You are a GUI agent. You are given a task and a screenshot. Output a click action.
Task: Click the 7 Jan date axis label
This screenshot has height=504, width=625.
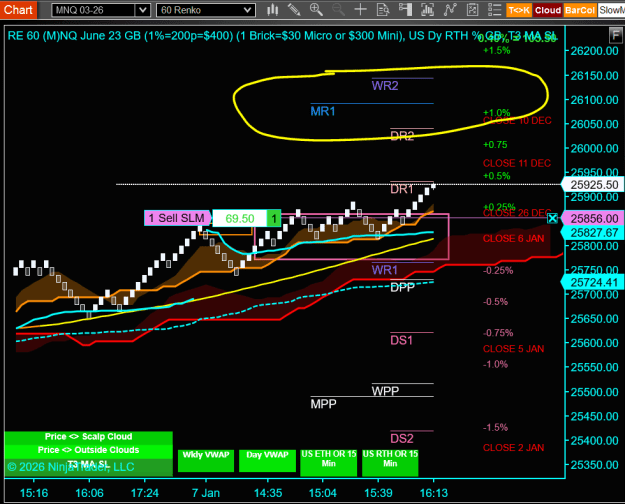[x=206, y=493]
